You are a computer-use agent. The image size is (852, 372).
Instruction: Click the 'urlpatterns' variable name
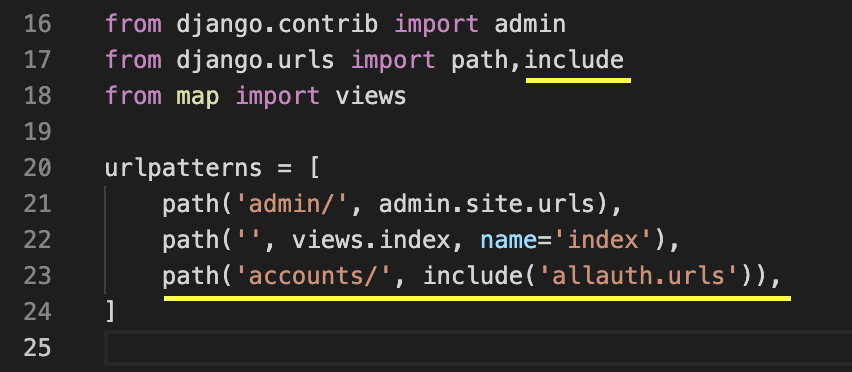coord(184,169)
